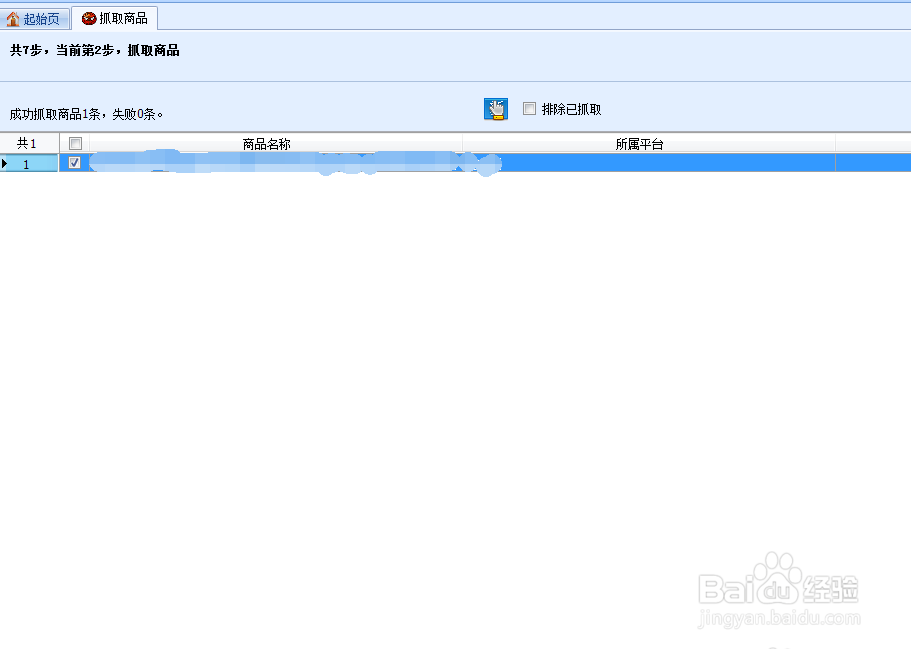Click the blurred product name cell in row 1
911x649 pixels.
(276, 163)
